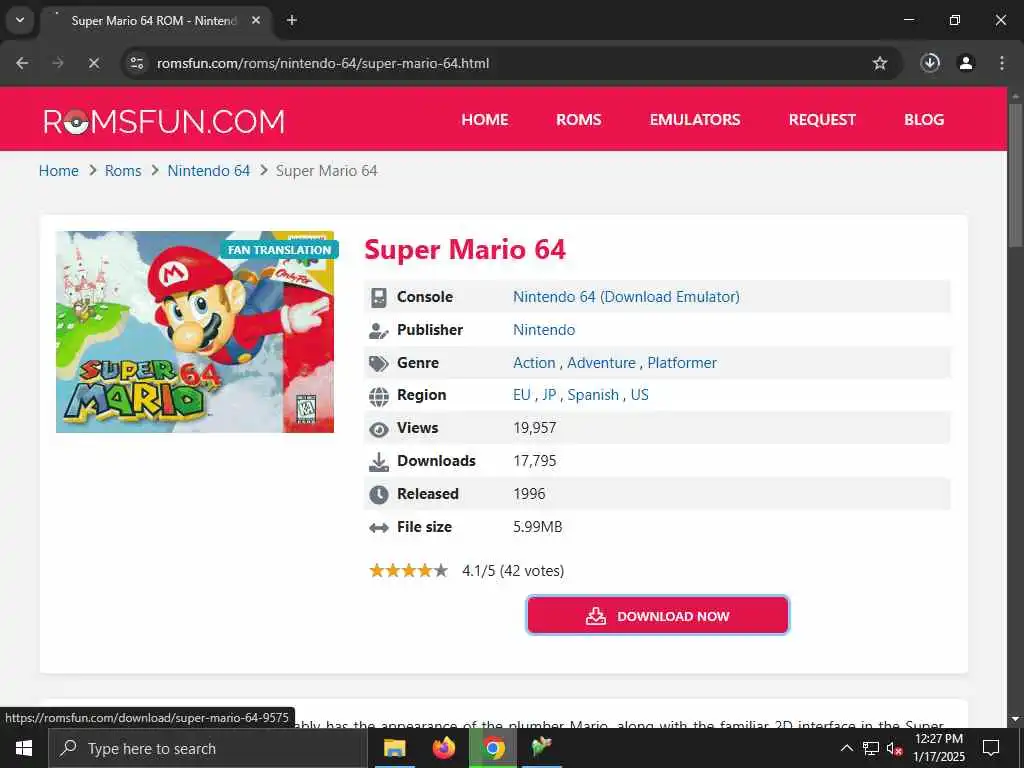Click the 4.1/5 (42 votes) rating text
The image size is (1024, 768).
[x=513, y=571]
